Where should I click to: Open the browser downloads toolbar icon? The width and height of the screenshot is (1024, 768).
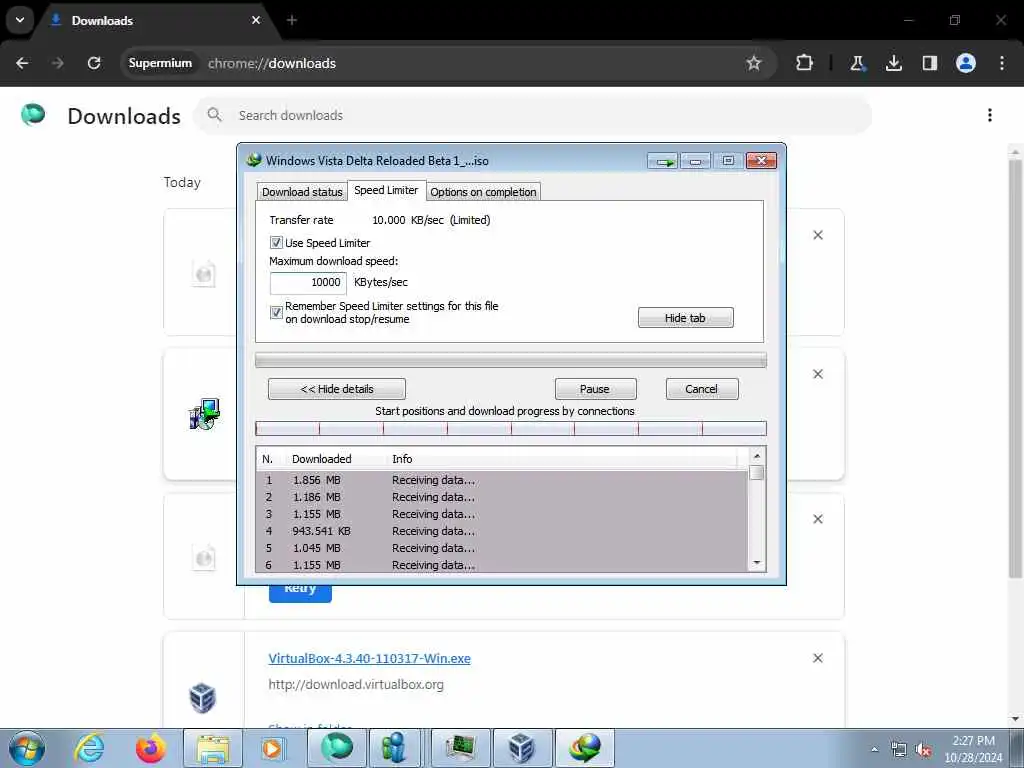(x=893, y=63)
